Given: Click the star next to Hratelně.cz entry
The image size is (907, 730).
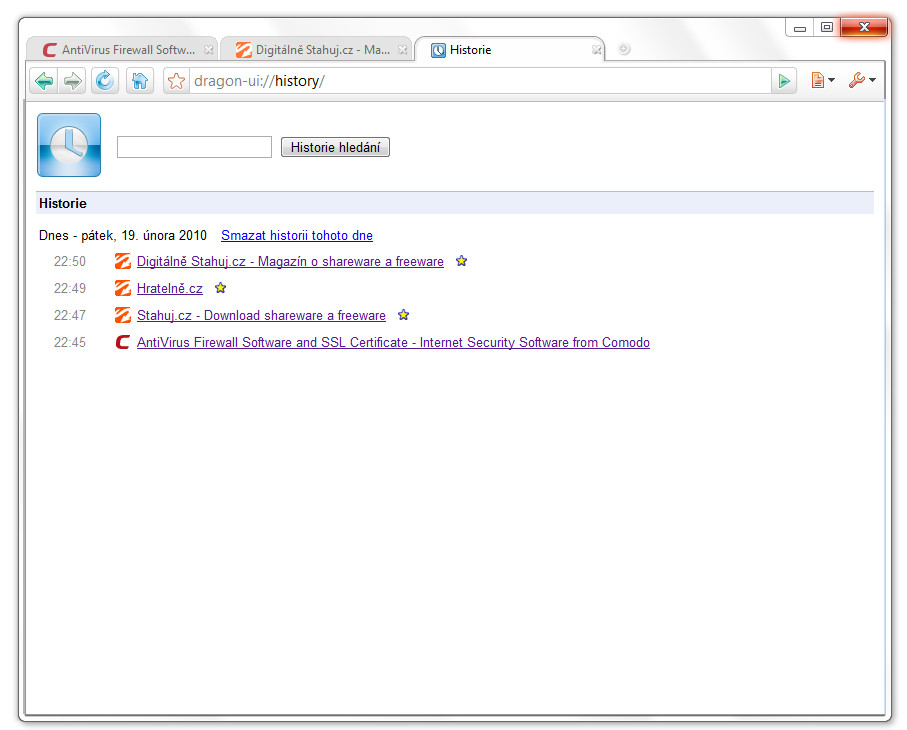Looking at the screenshot, I should tap(220, 287).
